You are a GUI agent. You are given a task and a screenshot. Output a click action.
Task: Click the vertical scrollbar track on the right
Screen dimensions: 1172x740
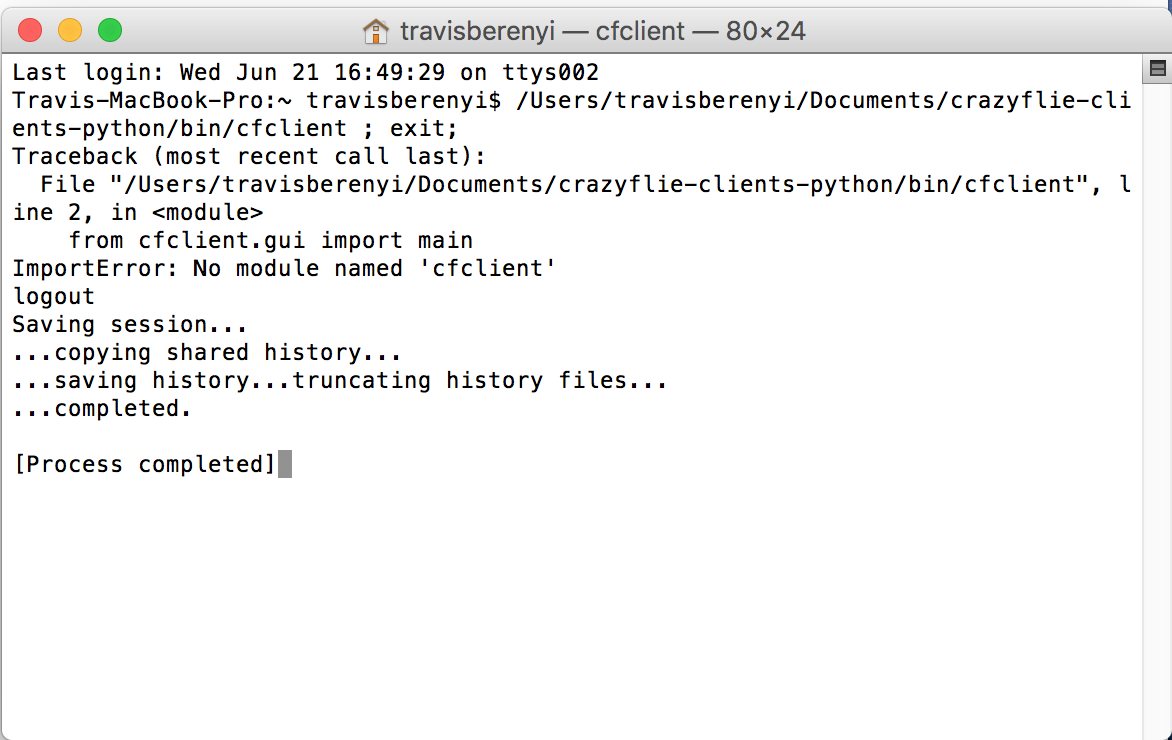pos(1157,400)
